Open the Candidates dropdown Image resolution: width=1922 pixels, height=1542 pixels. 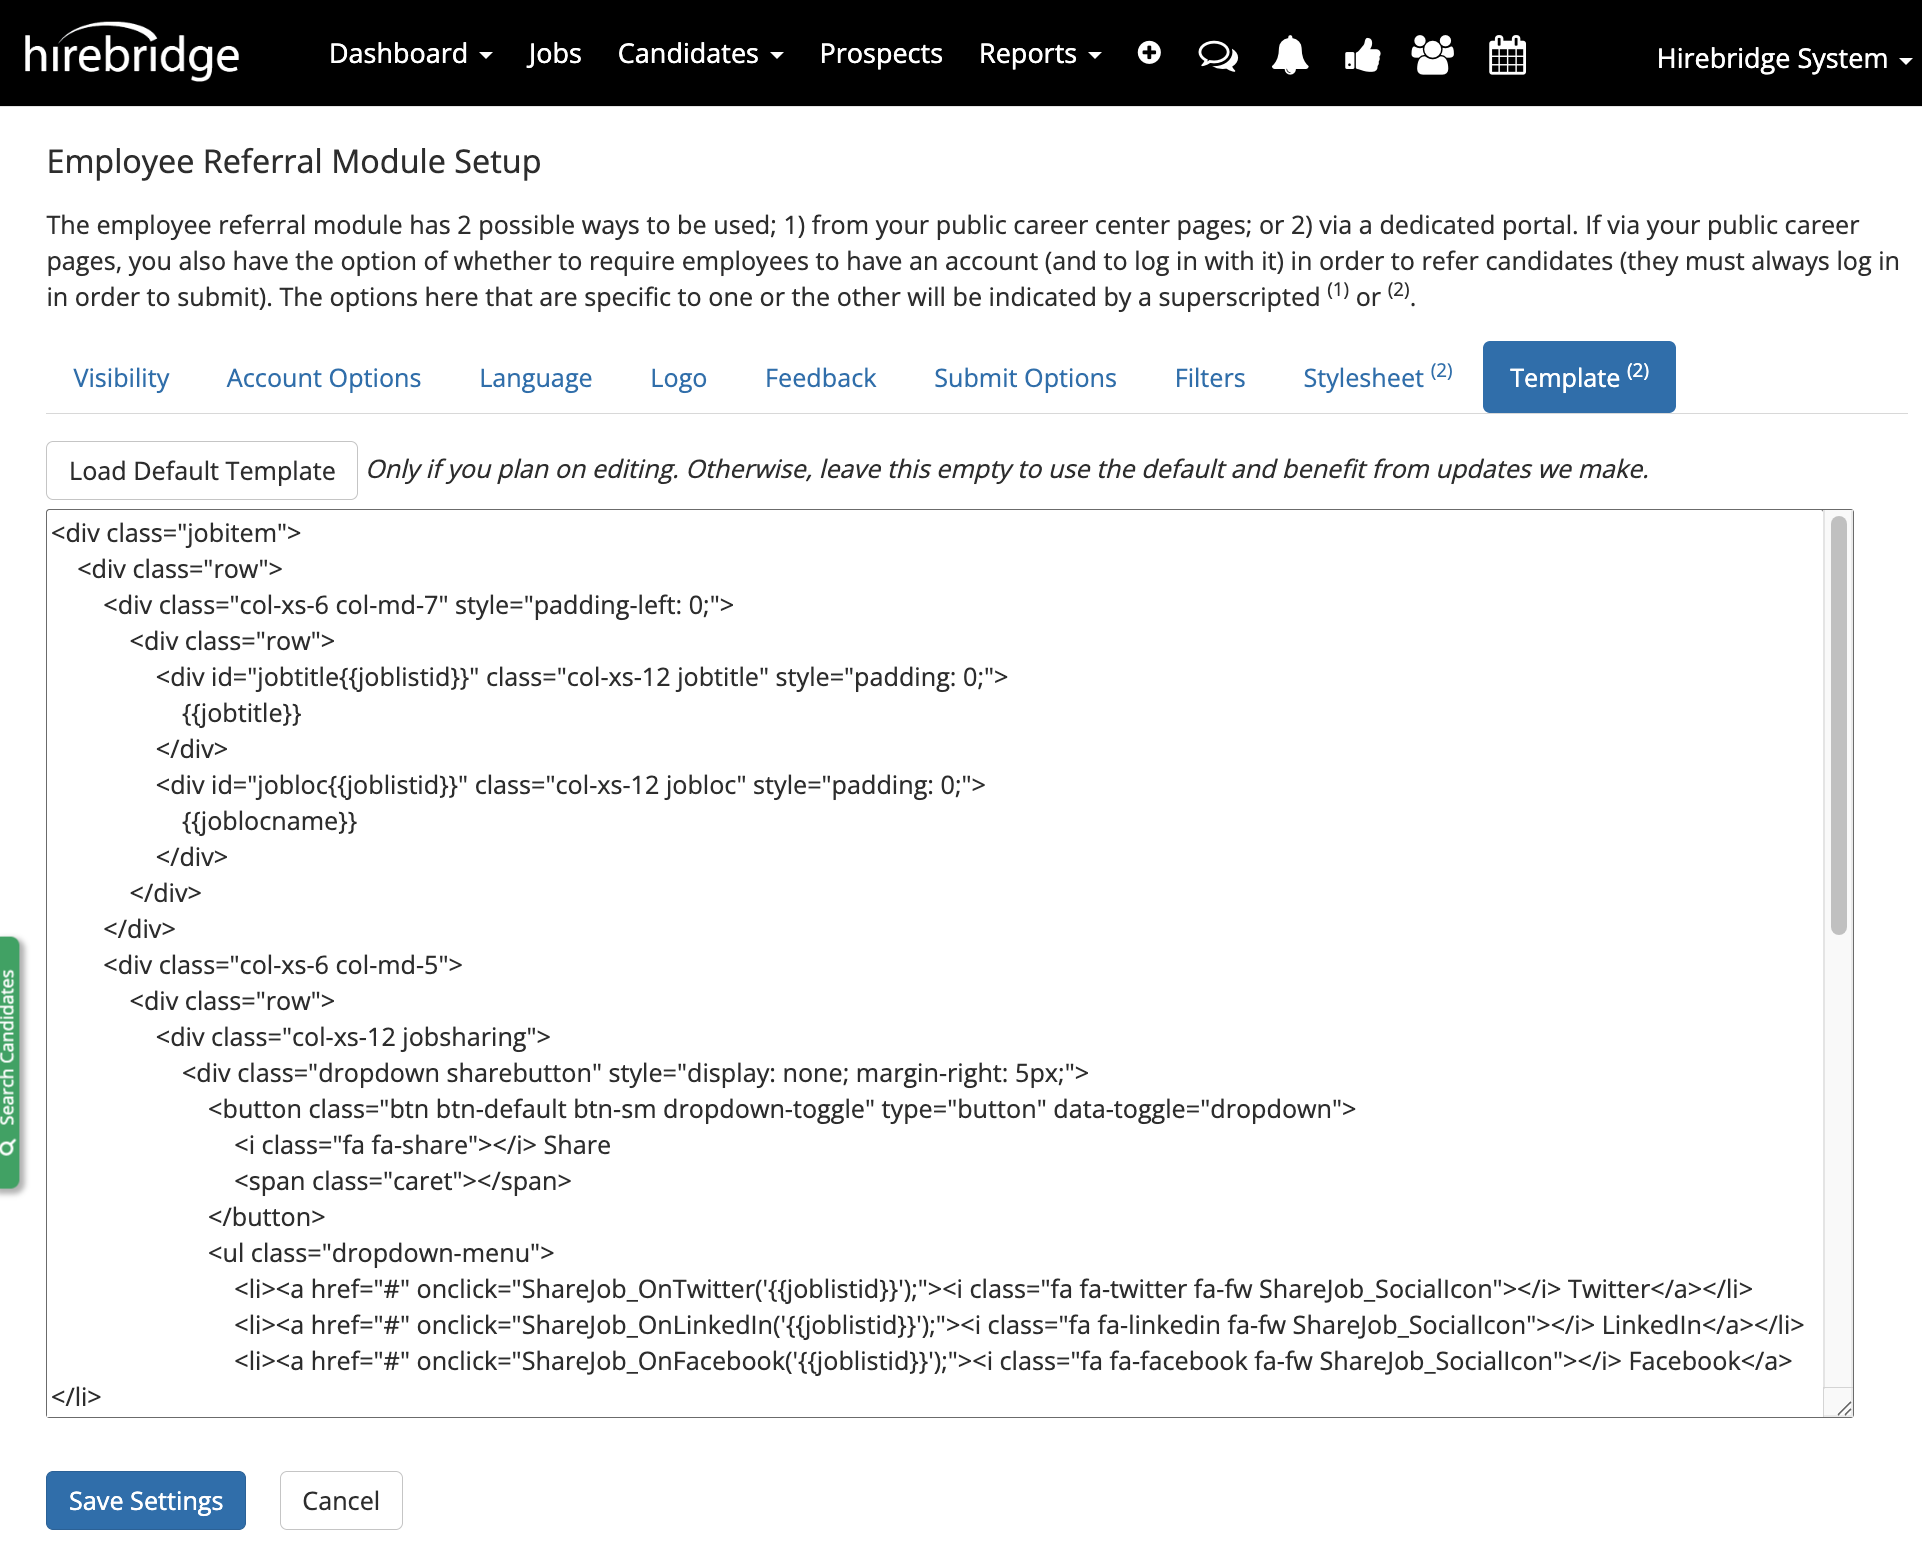[699, 54]
